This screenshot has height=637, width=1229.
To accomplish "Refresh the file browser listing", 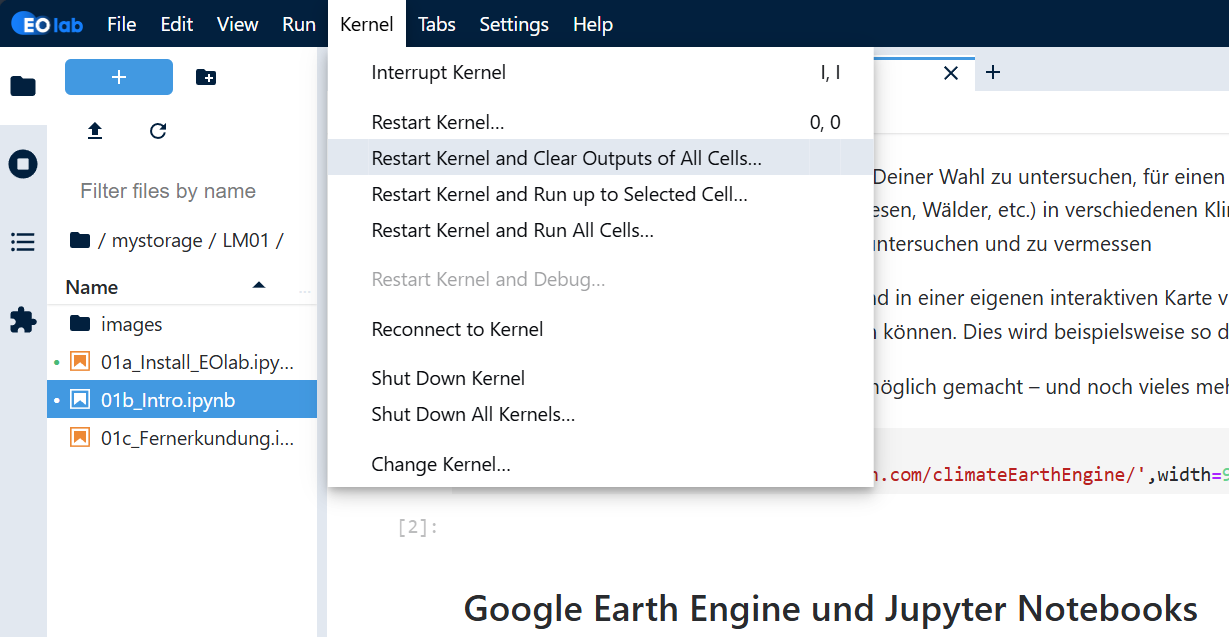I will pos(157,130).
